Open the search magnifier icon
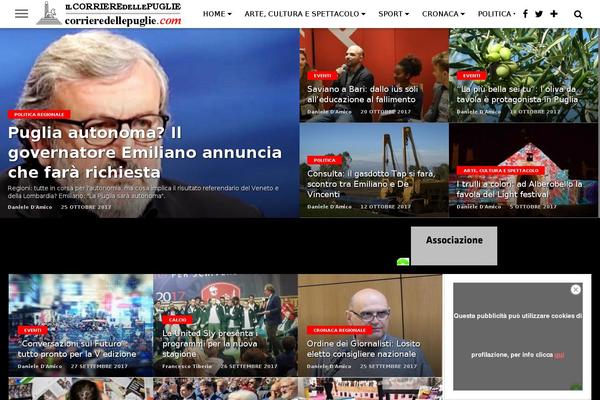The image size is (600, 400). [578, 14]
